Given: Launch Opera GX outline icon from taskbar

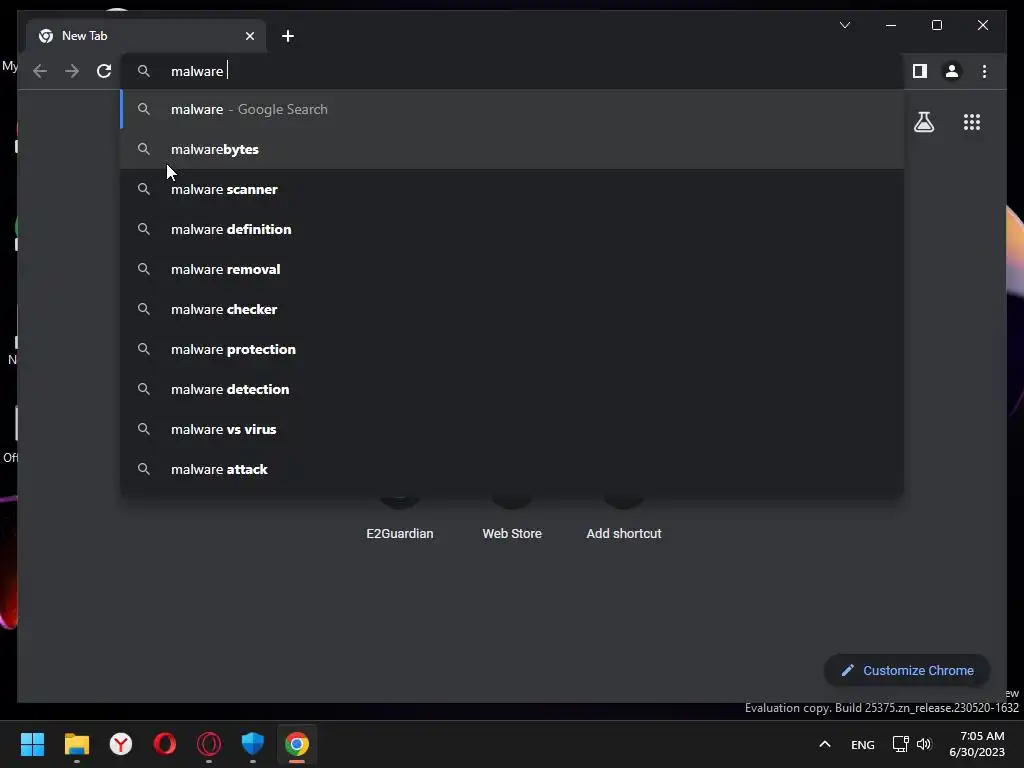Looking at the screenshot, I should tap(209, 744).
